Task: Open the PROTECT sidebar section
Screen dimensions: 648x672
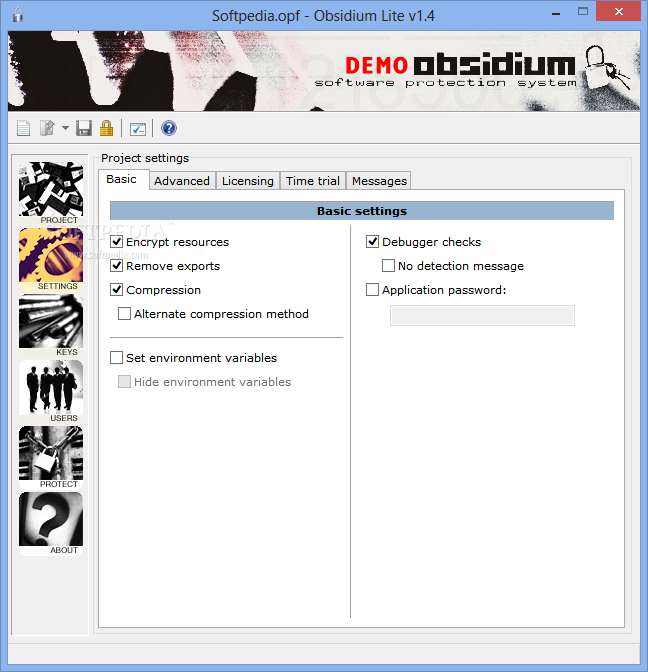Action: tap(51, 457)
